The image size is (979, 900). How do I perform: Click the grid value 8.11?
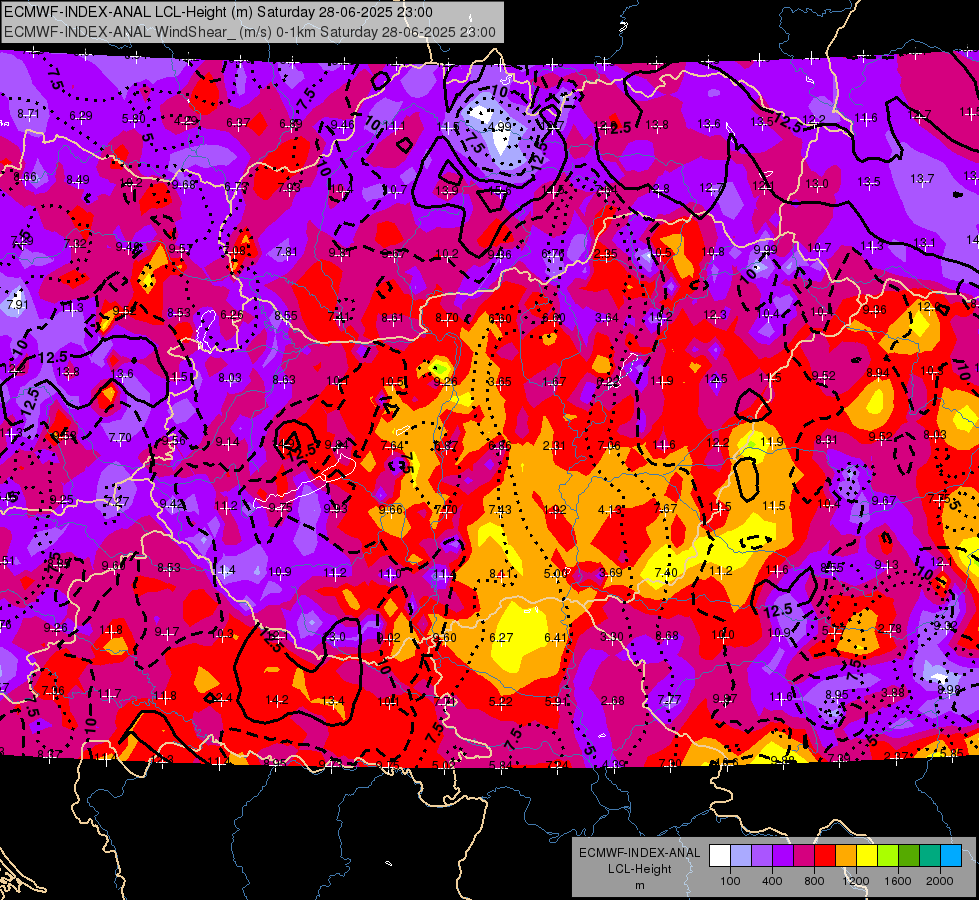tap(500, 573)
